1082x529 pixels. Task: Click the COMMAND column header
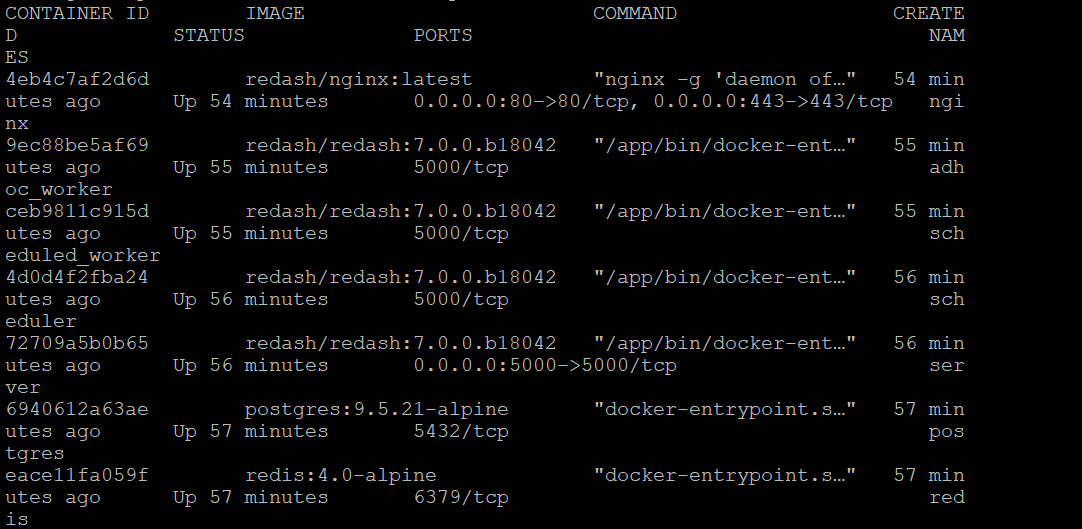(x=635, y=14)
